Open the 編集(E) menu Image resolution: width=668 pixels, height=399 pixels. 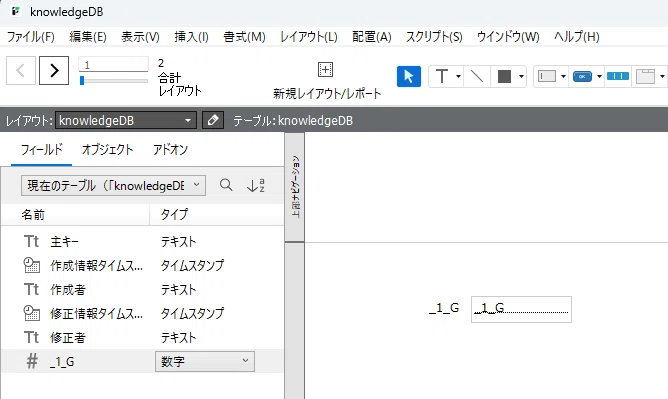click(88, 37)
